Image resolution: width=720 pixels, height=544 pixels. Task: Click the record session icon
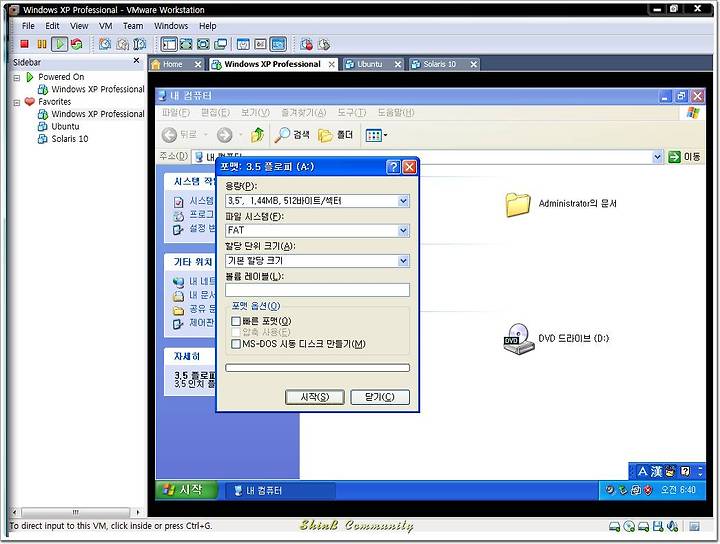point(306,44)
